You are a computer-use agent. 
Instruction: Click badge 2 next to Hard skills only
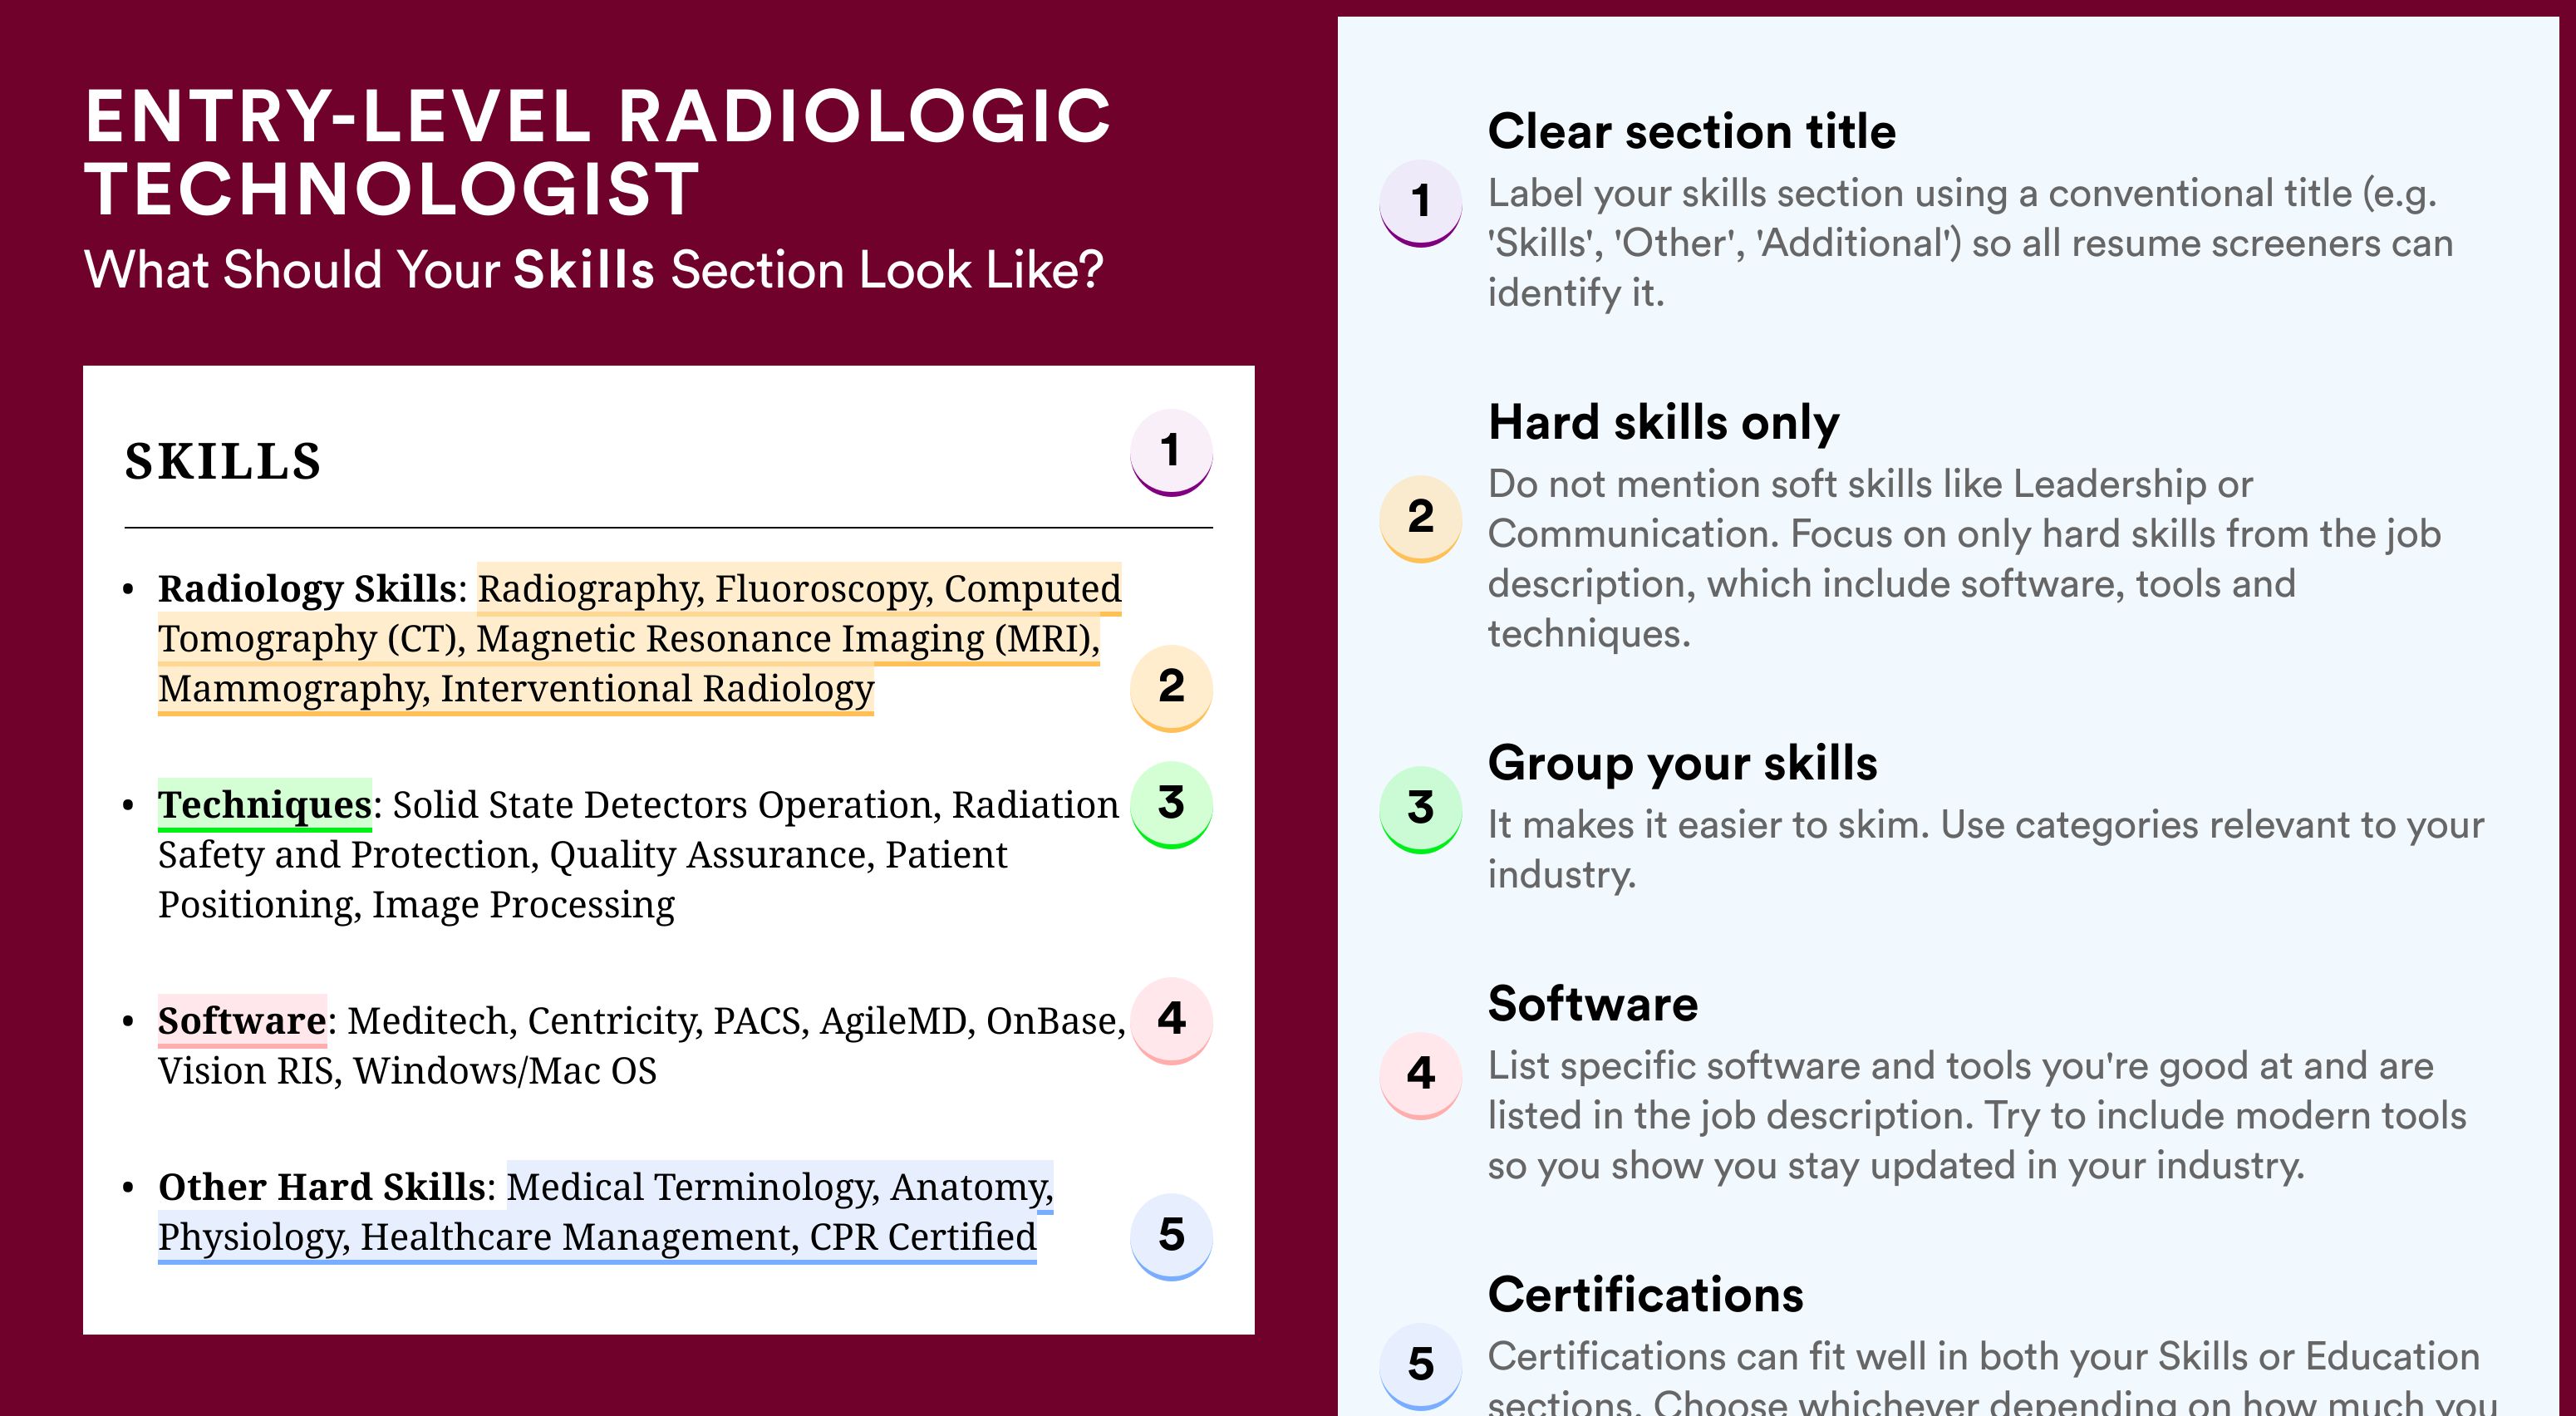pyautogui.click(x=1421, y=518)
